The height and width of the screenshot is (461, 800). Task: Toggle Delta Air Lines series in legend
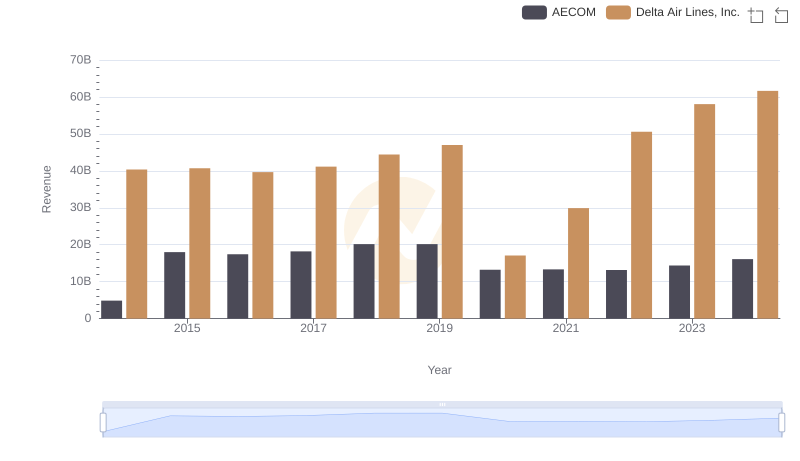click(673, 12)
